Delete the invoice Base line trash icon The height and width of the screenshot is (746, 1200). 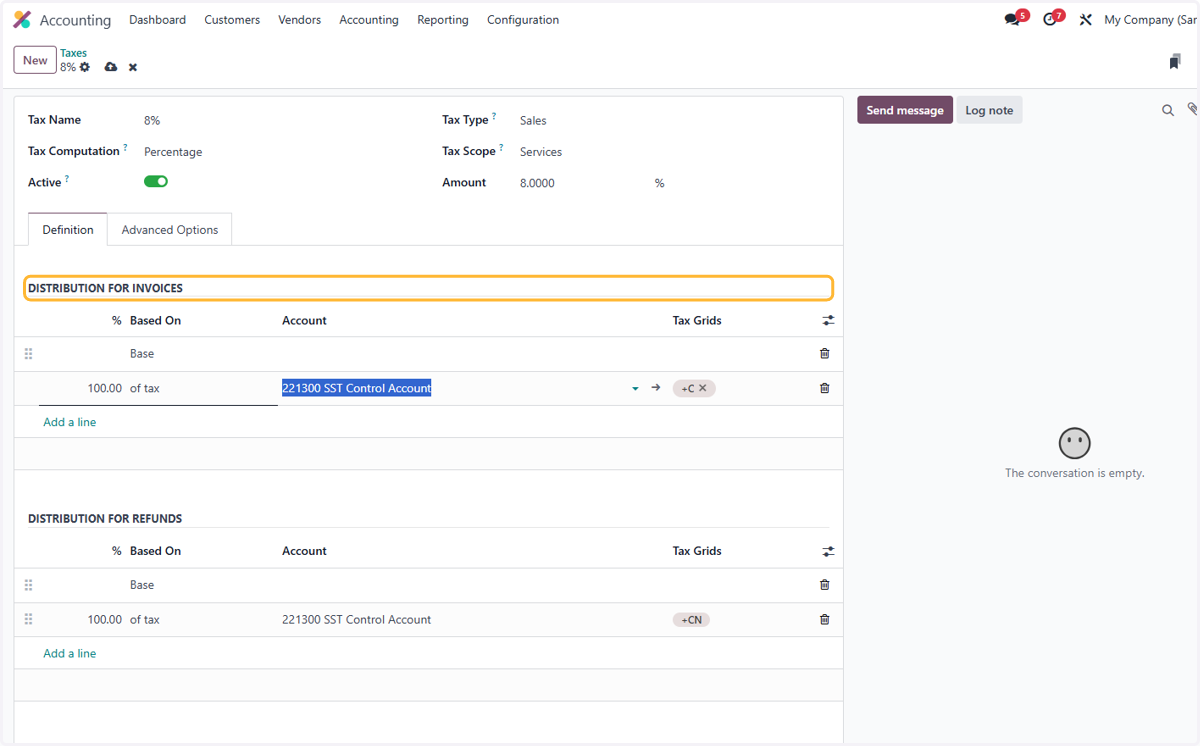coord(825,353)
